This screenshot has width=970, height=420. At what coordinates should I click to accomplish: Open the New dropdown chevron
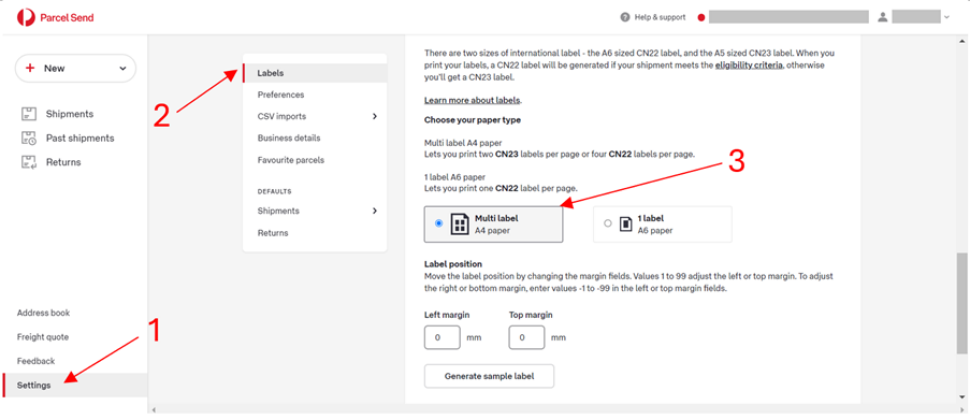click(122, 69)
